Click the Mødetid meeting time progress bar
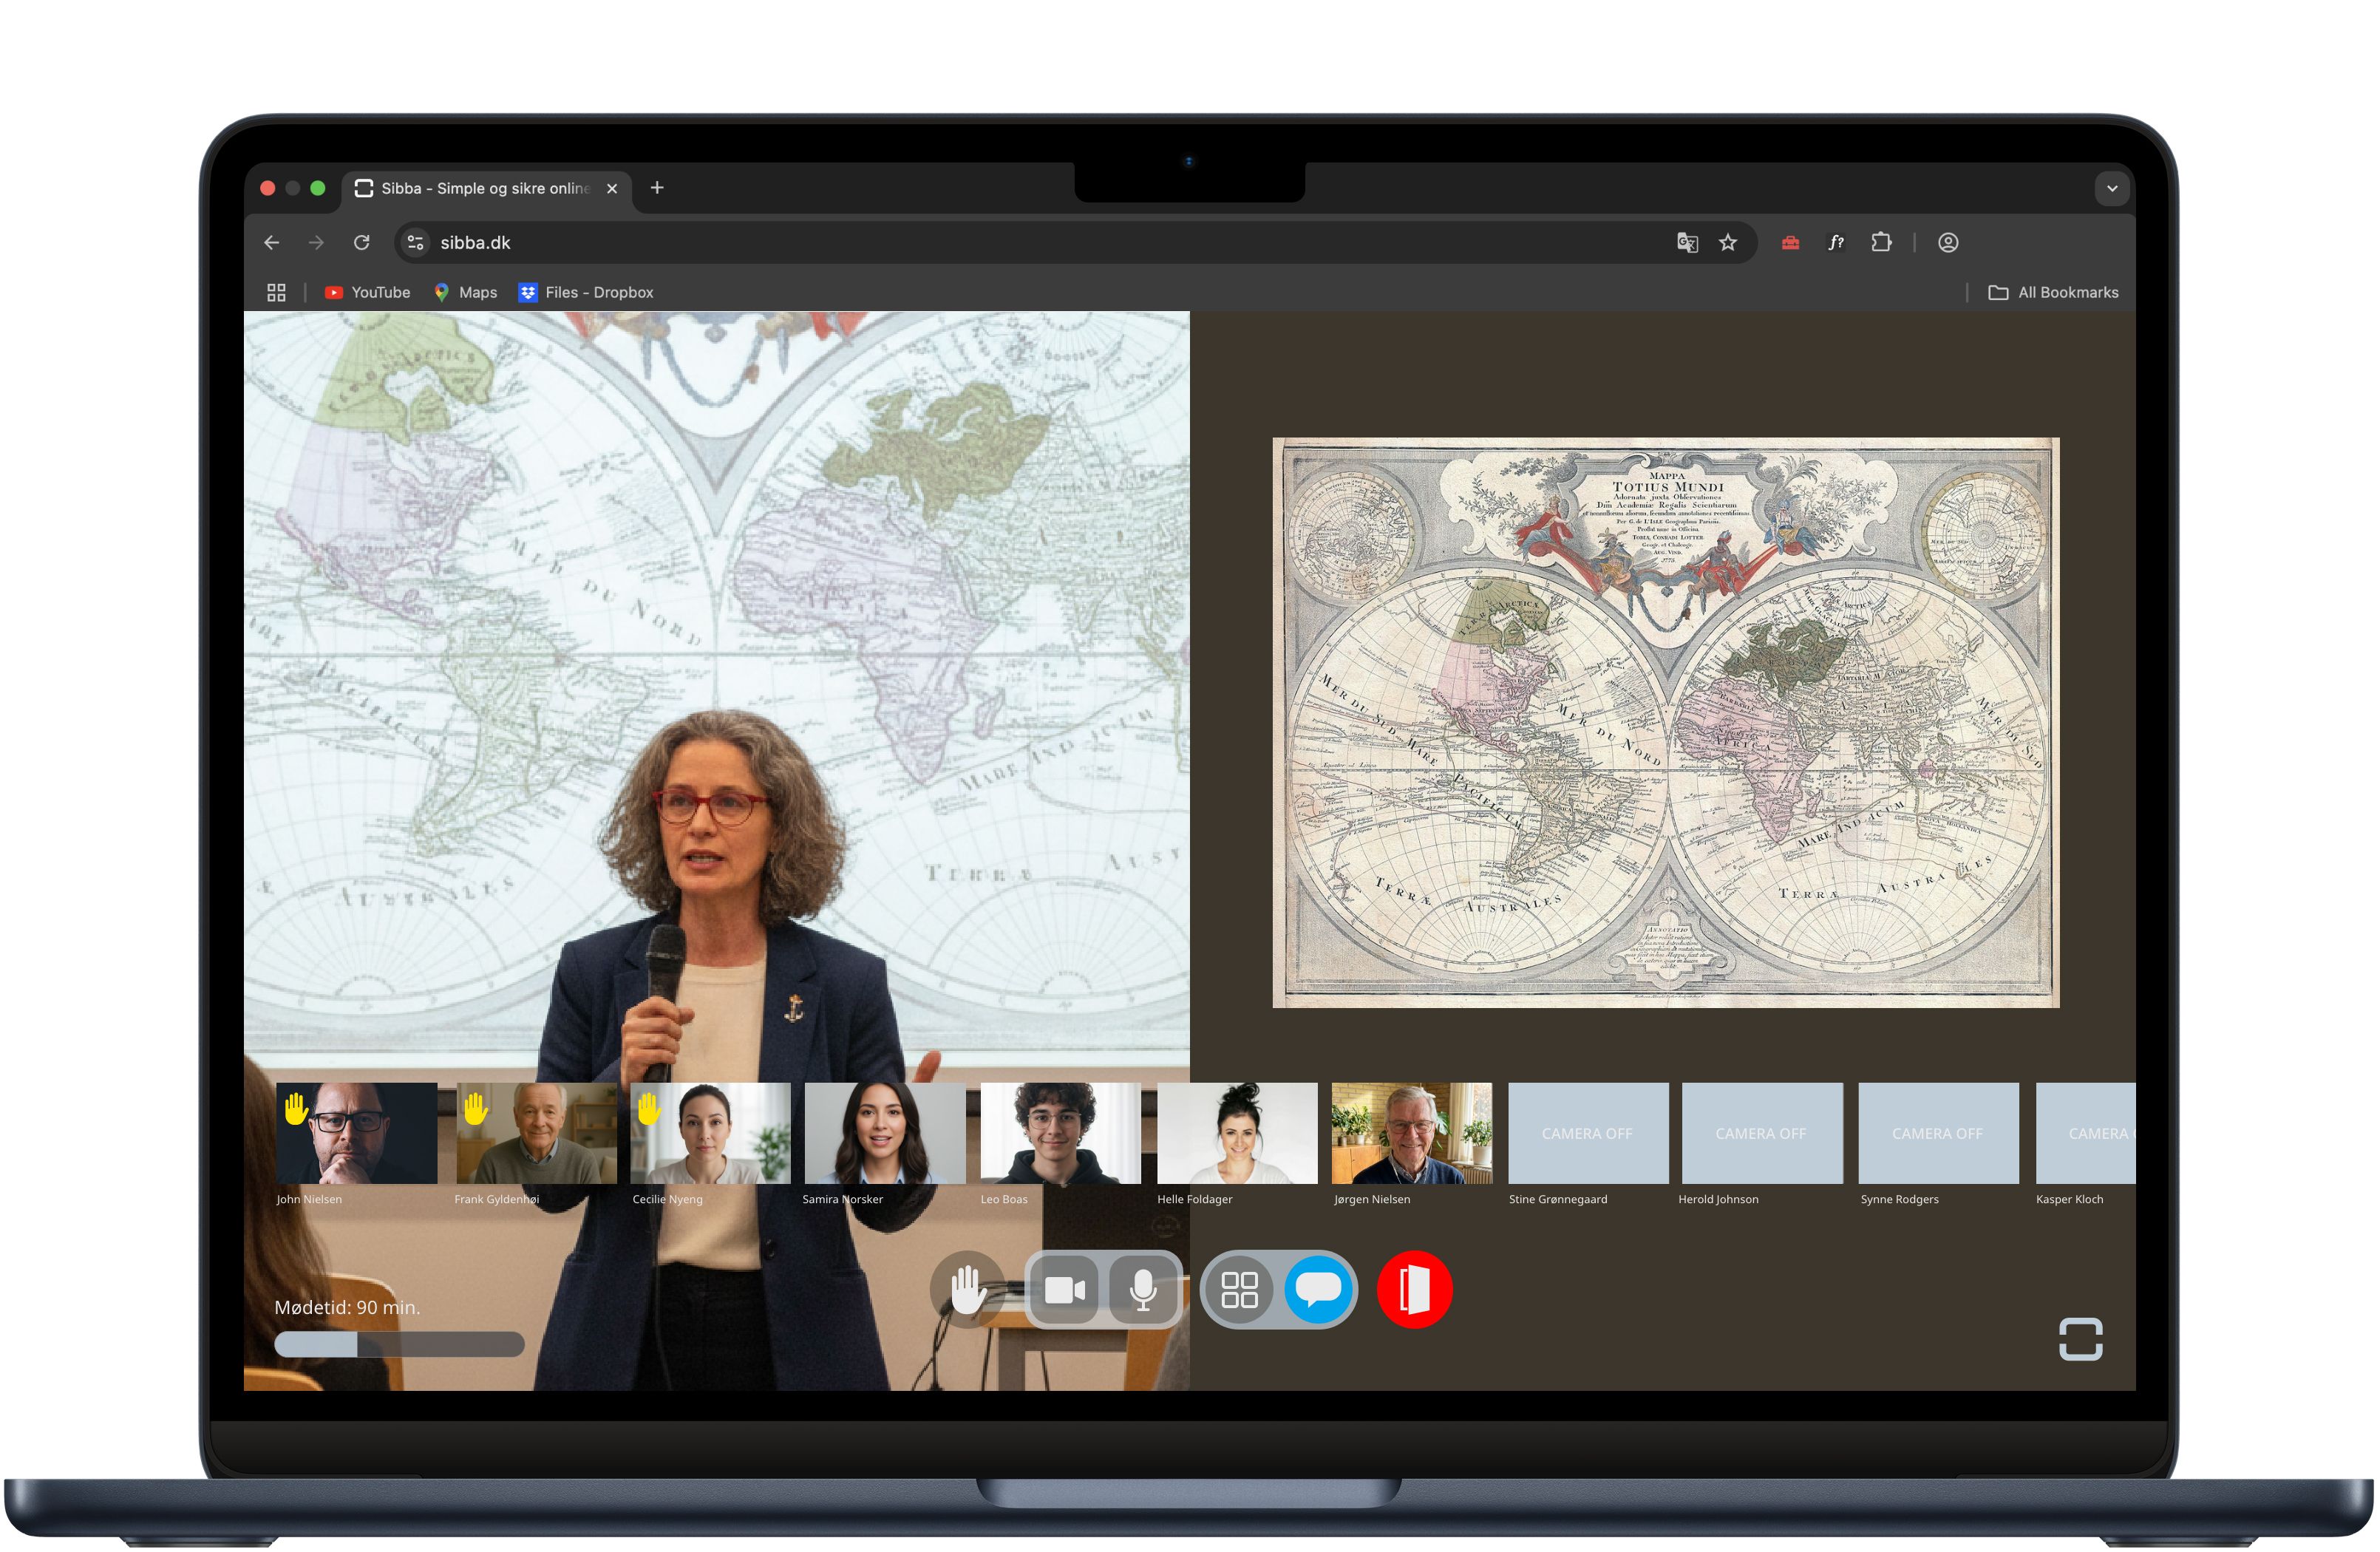The width and height of the screenshot is (2380, 1552). pyautogui.click(x=399, y=1344)
